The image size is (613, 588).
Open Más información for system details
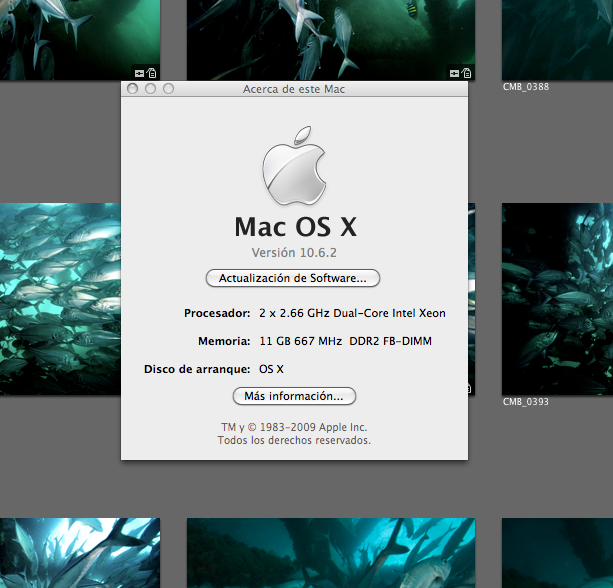point(294,396)
